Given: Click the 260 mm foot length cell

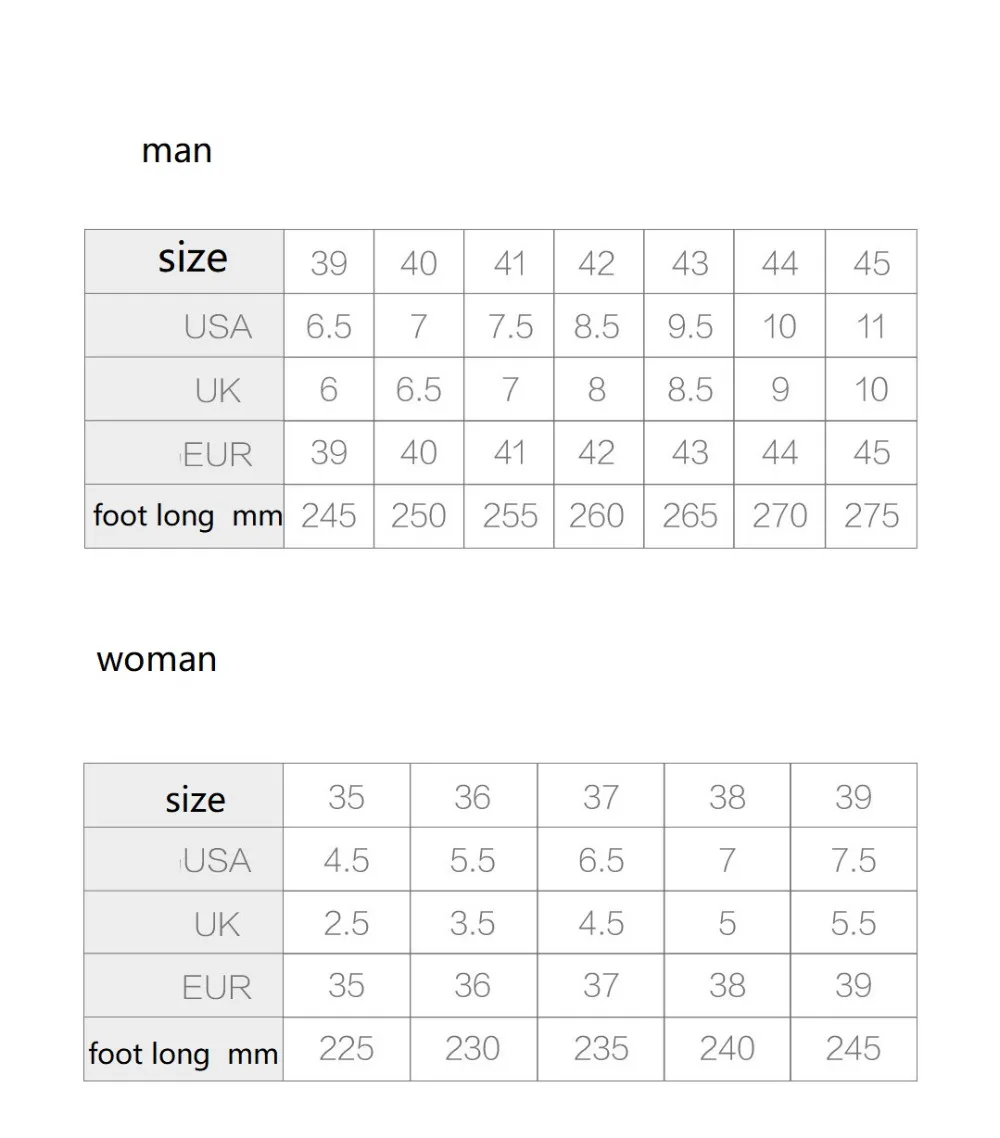Looking at the screenshot, I should coord(599,516).
